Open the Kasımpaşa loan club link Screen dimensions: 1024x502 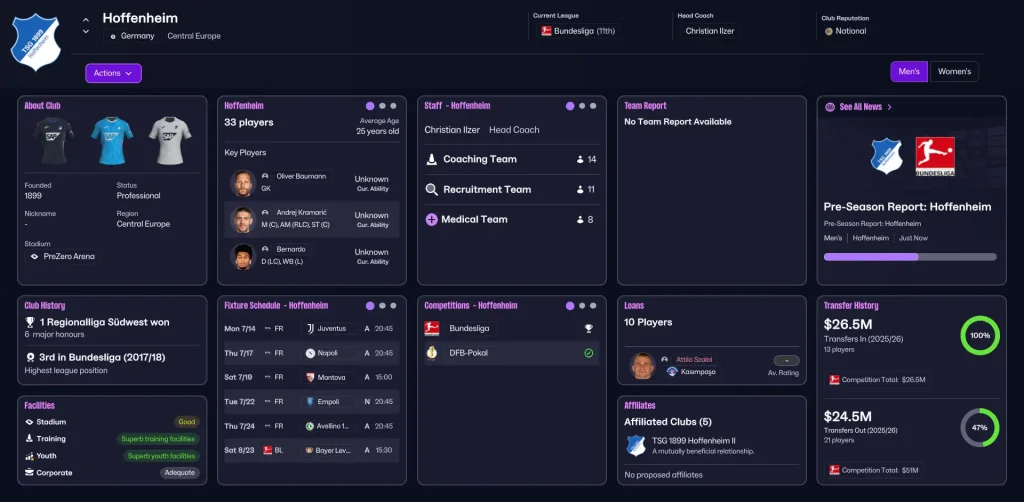click(x=691, y=372)
